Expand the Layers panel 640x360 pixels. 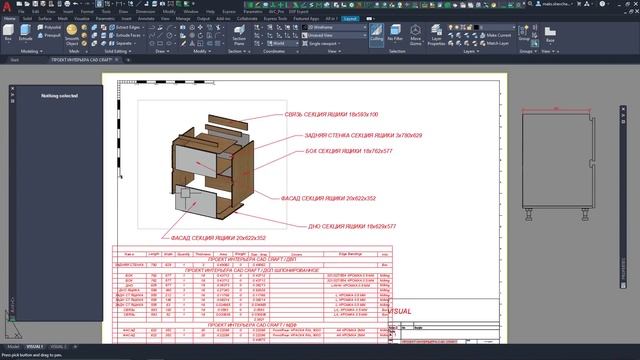(x=471, y=51)
